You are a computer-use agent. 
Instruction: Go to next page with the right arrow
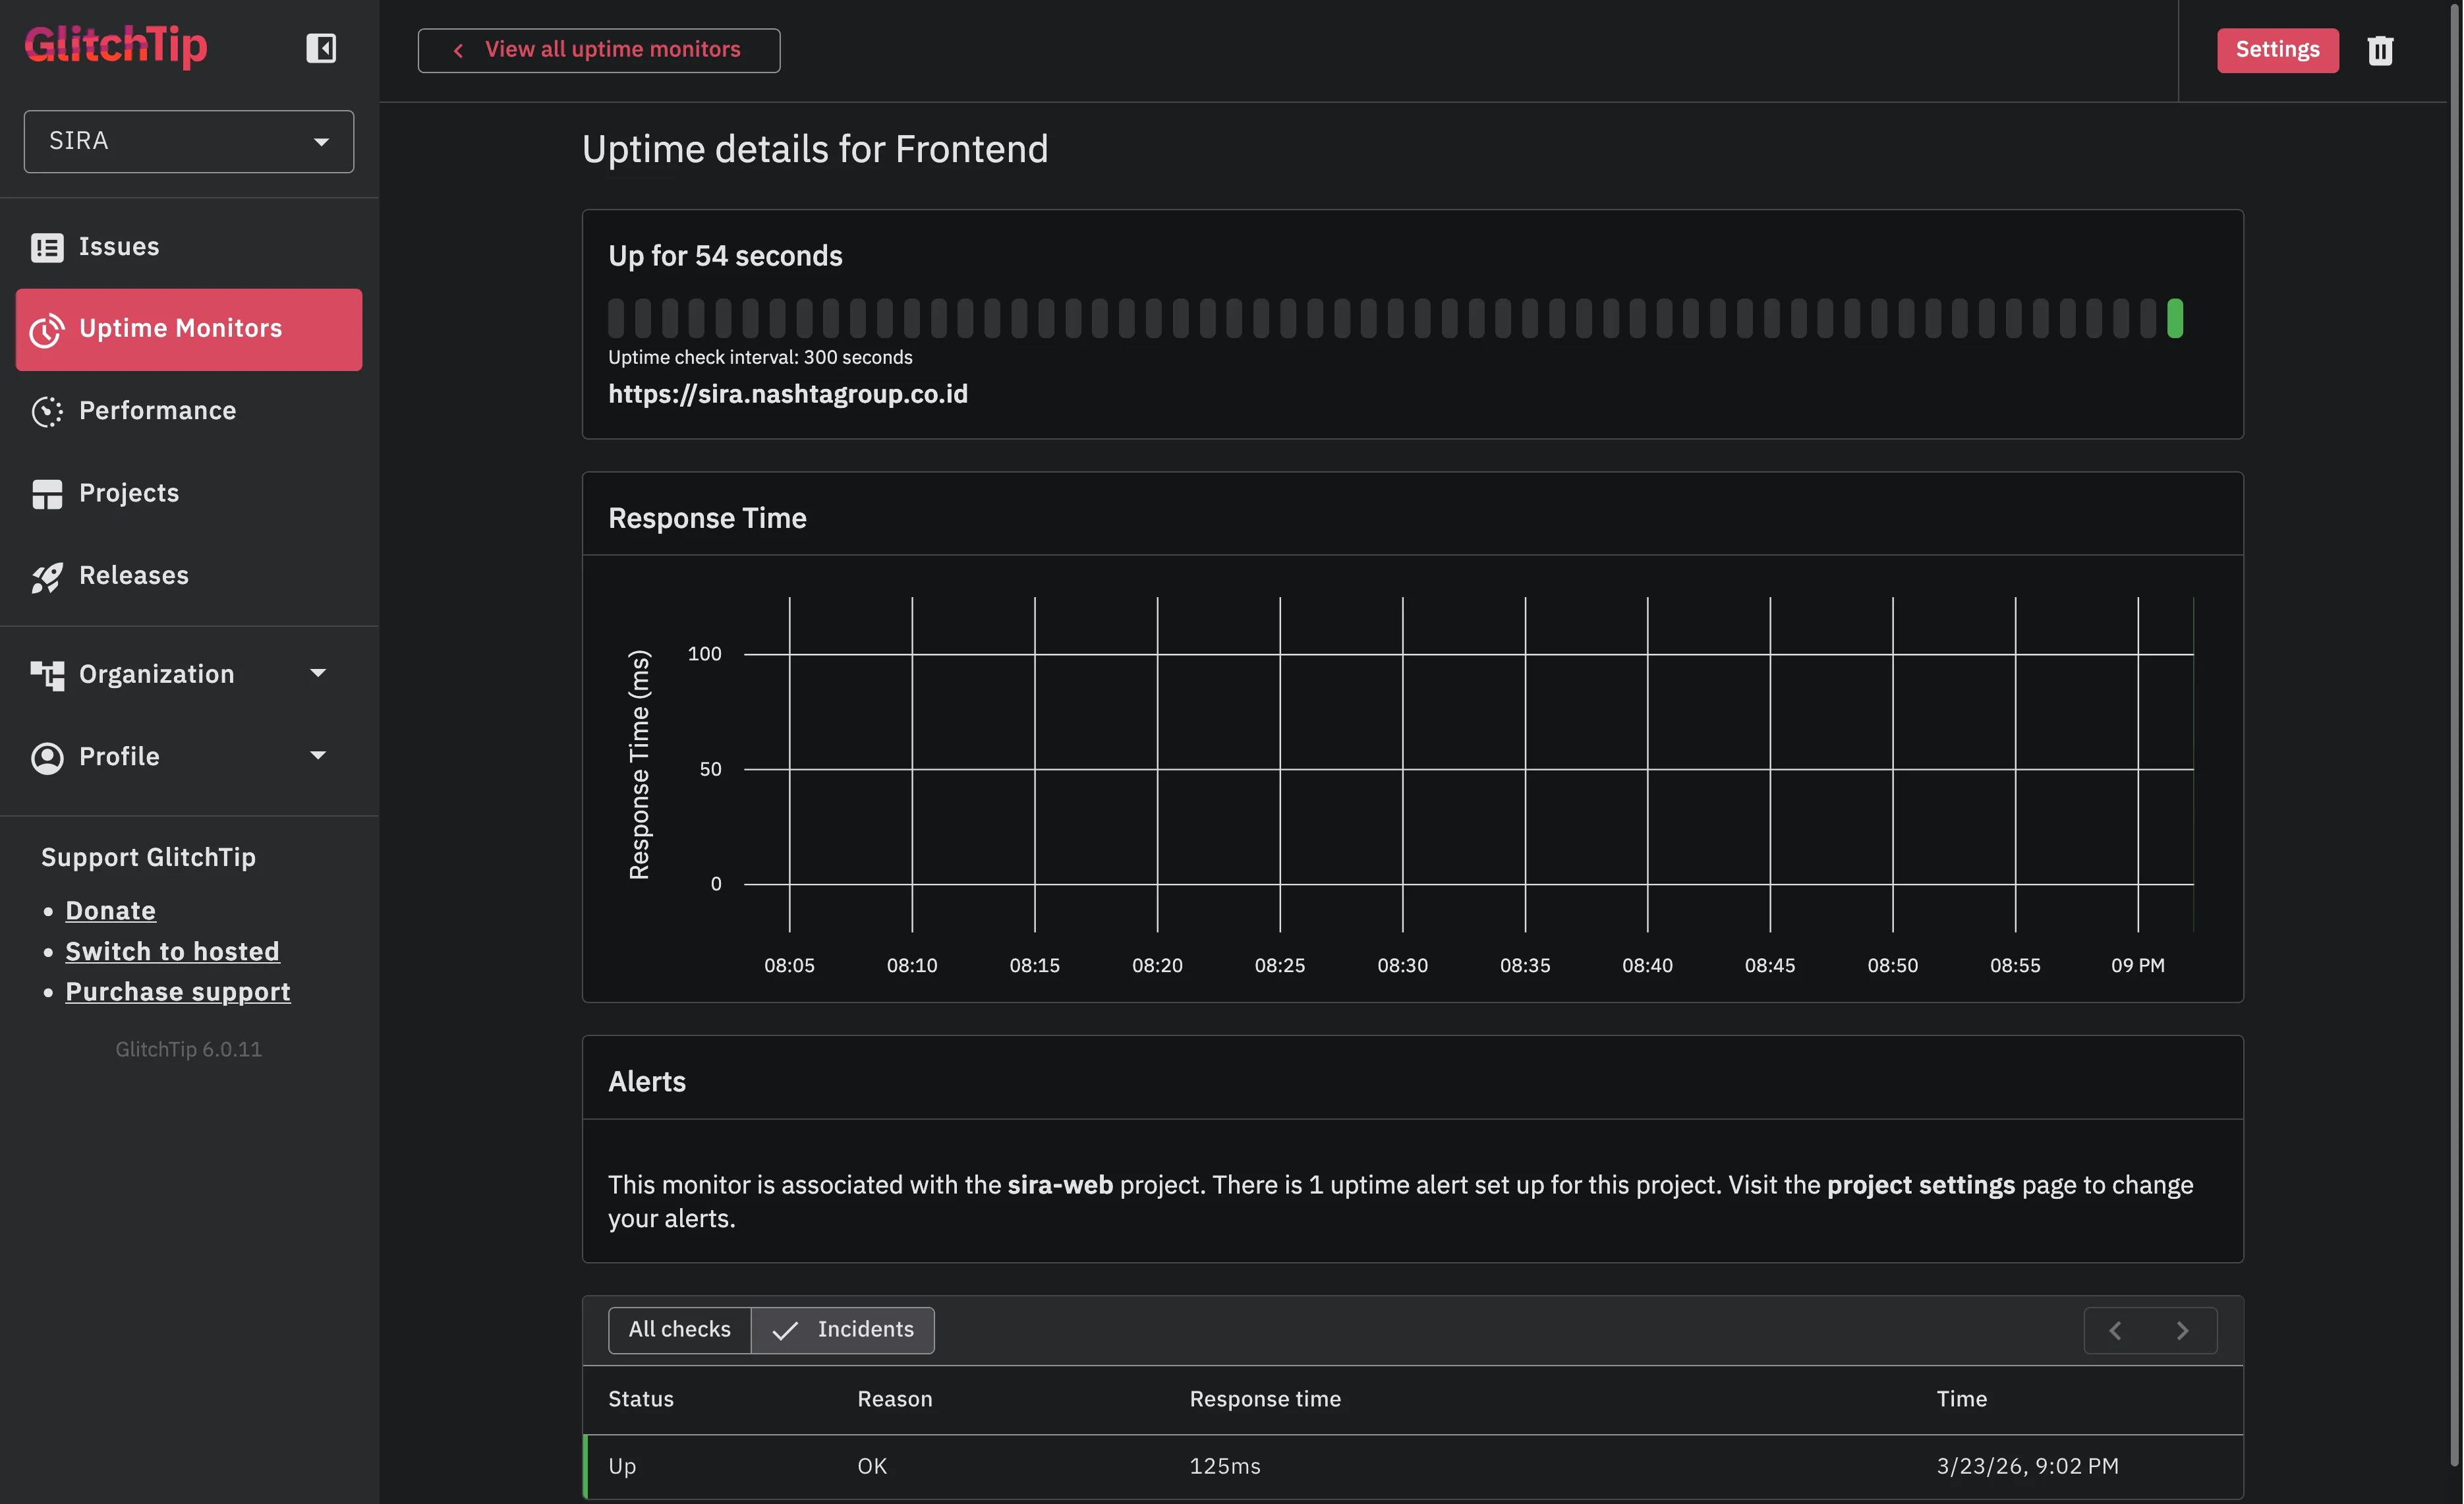[x=2184, y=1330]
